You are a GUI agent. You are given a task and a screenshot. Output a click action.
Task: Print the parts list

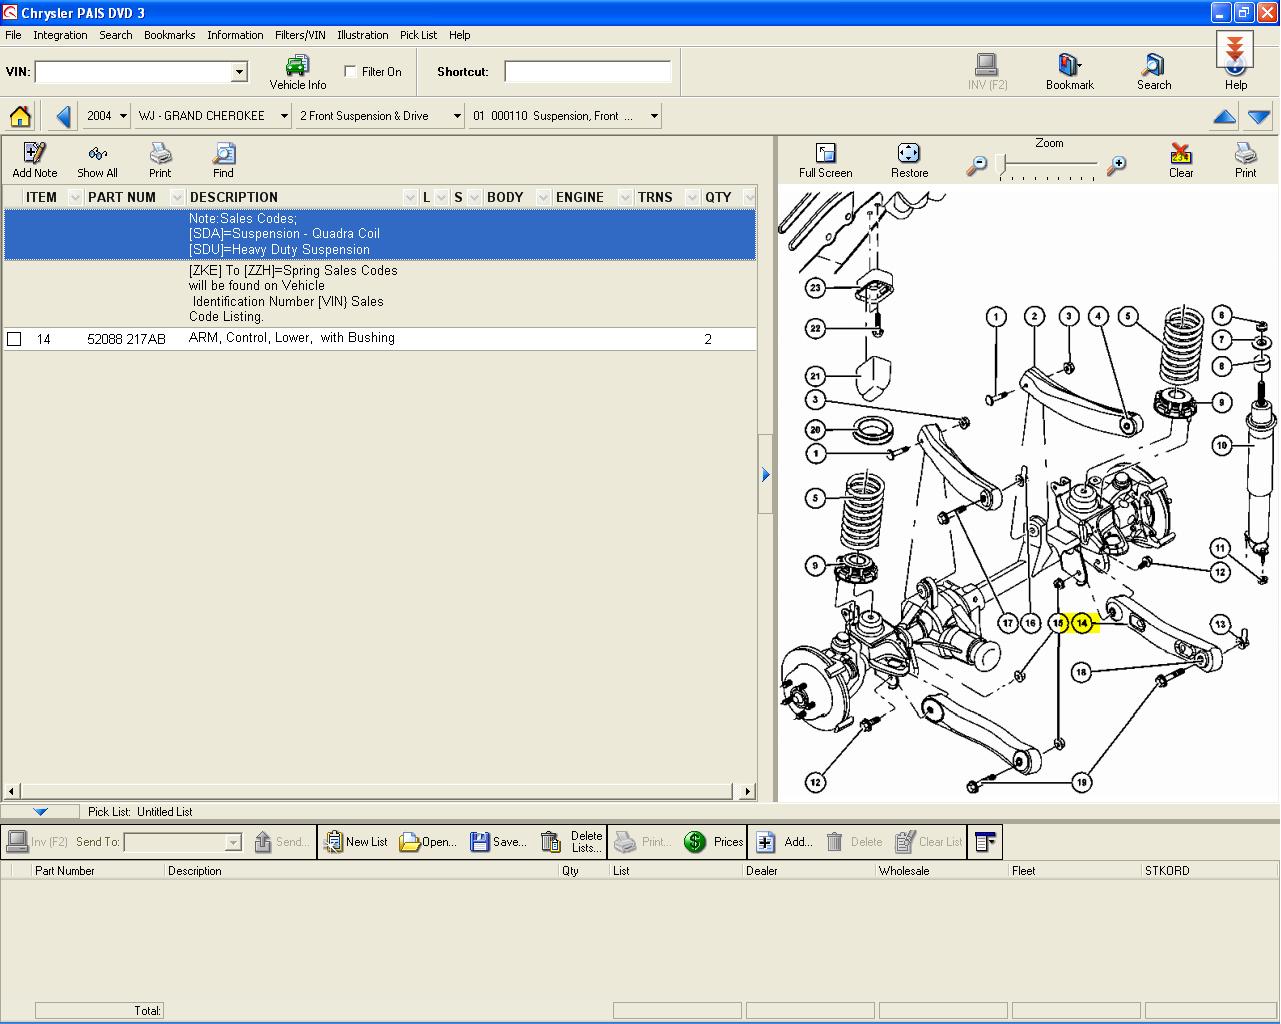[160, 160]
